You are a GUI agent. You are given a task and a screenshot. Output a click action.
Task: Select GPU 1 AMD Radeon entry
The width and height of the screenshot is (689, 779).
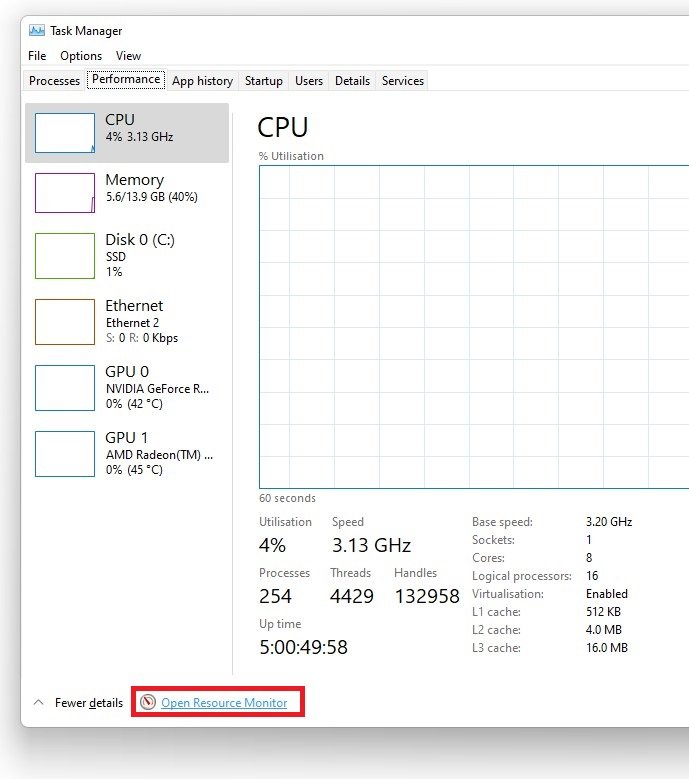[x=127, y=453]
